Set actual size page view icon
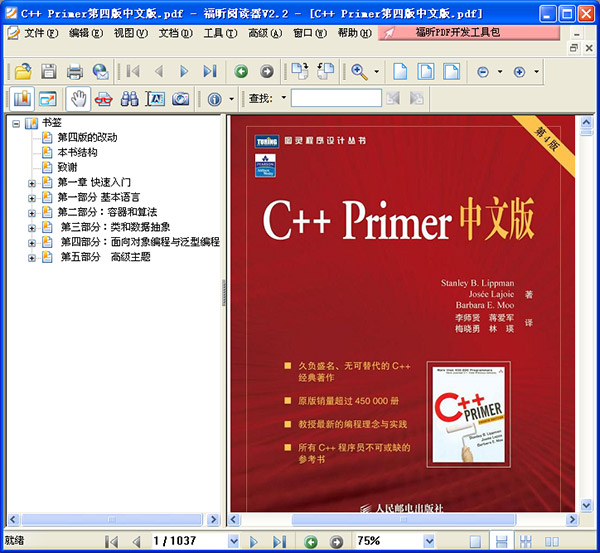Viewport: 600px width, 553px height. (400, 72)
